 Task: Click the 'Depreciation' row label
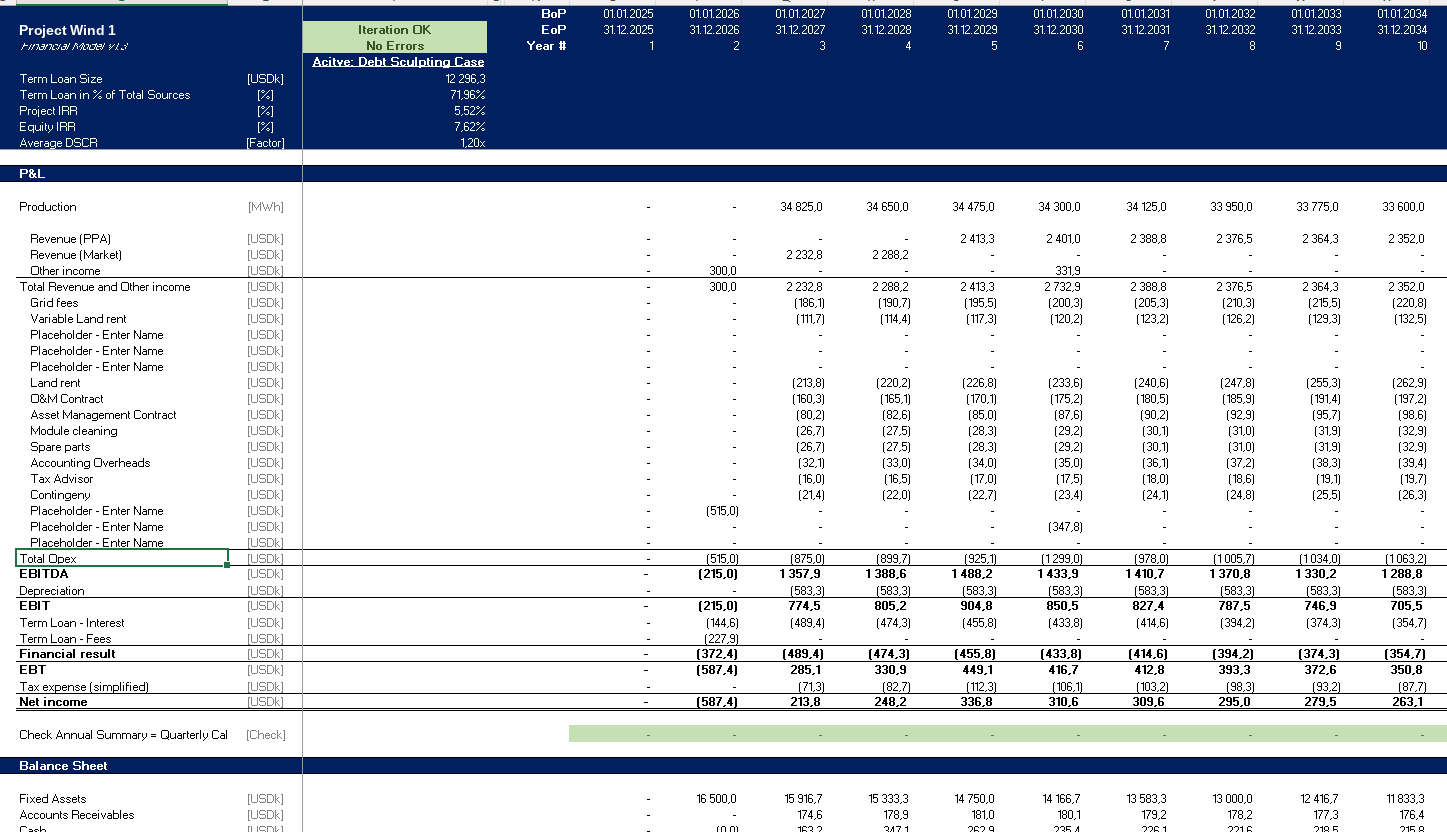pos(52,591)
